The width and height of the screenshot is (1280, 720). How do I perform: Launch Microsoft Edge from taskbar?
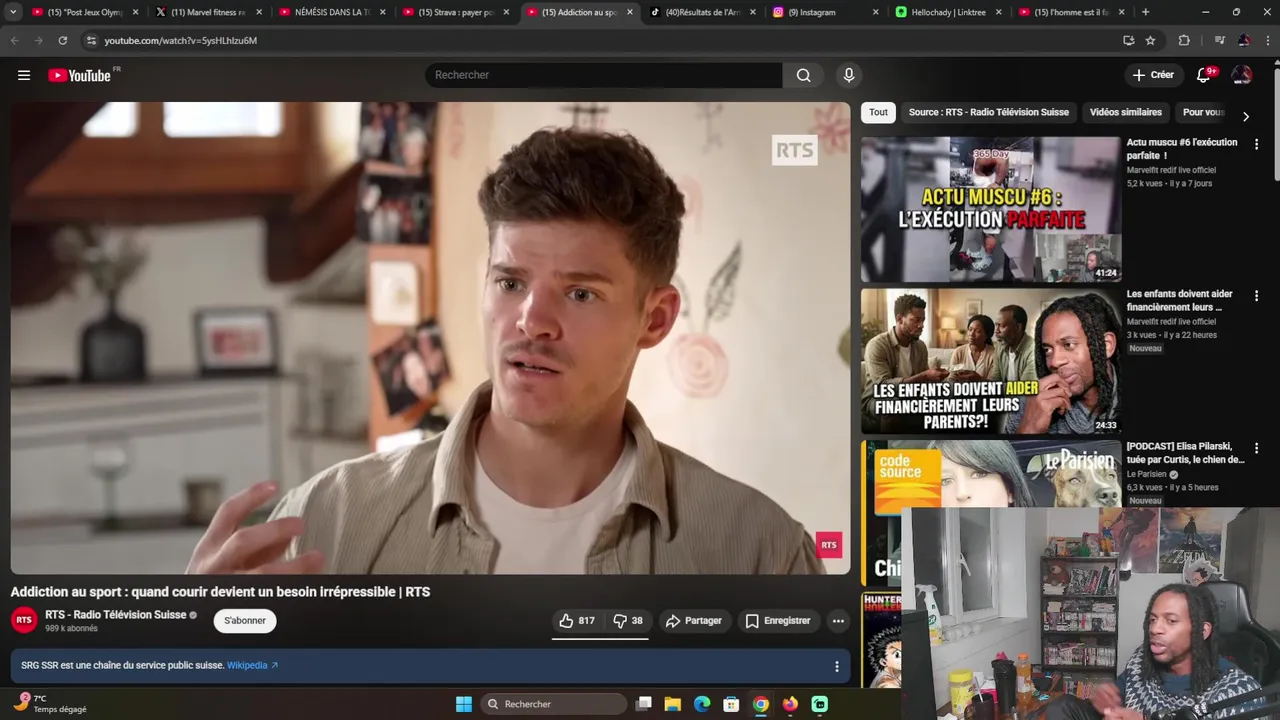(x=702, y=704)
